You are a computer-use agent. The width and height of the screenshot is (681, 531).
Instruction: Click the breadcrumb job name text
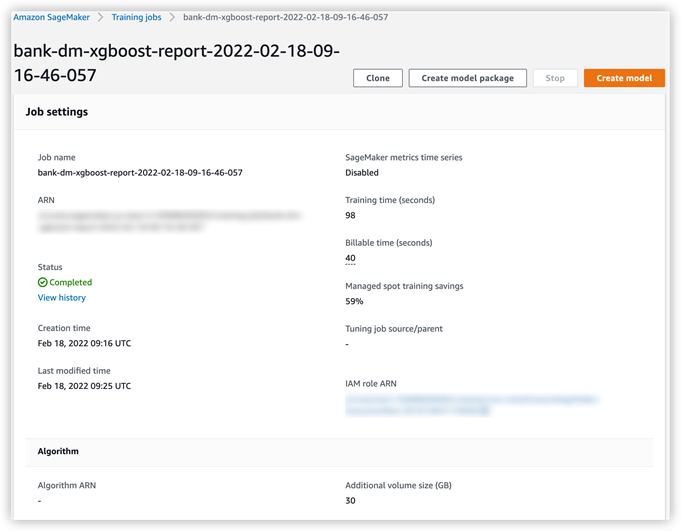(x=285, y=17)
